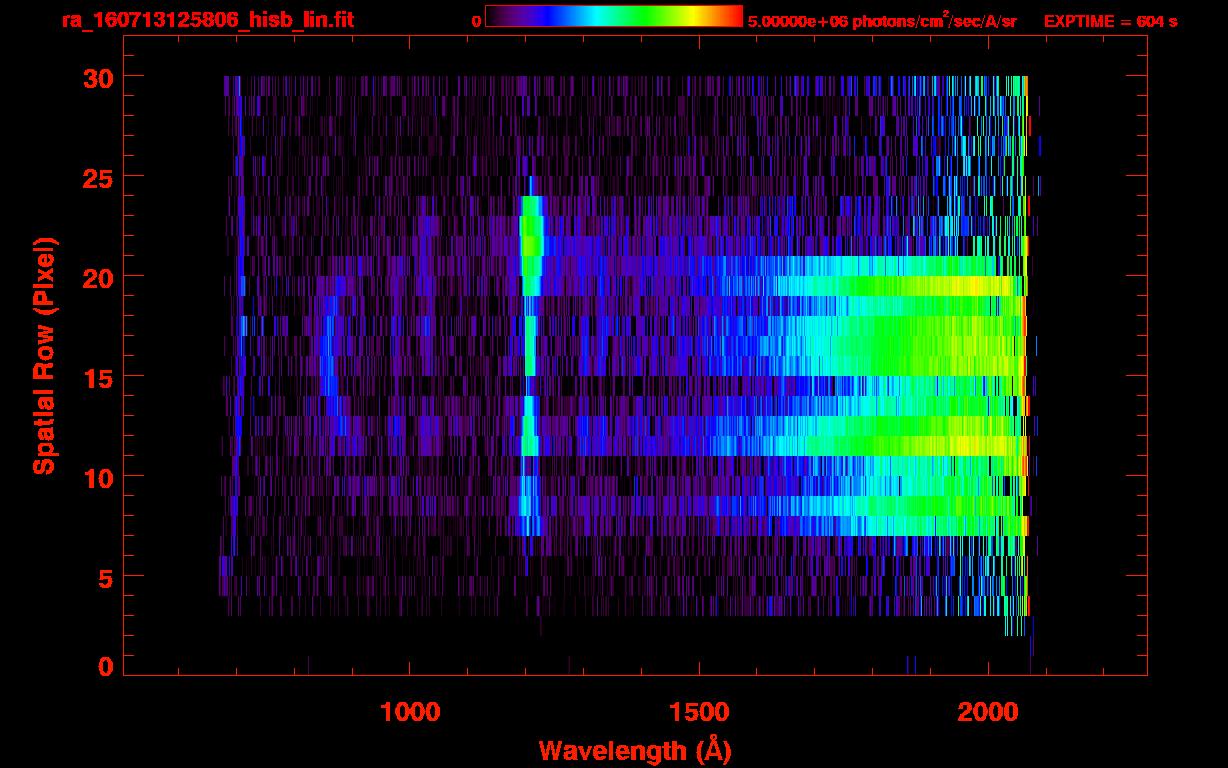Click the y-axis tick label 0
Image resolution: width=1228 pixels, height=768 pixels.
(x=103, y=666)
